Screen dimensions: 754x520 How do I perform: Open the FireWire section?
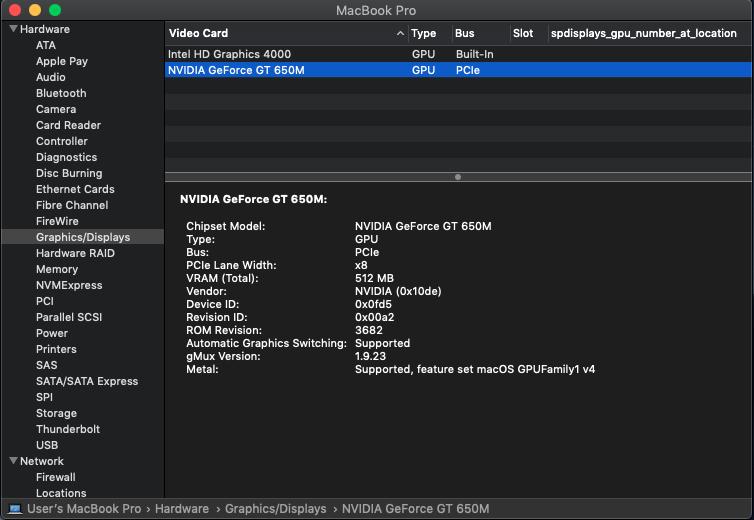[57, 221]
